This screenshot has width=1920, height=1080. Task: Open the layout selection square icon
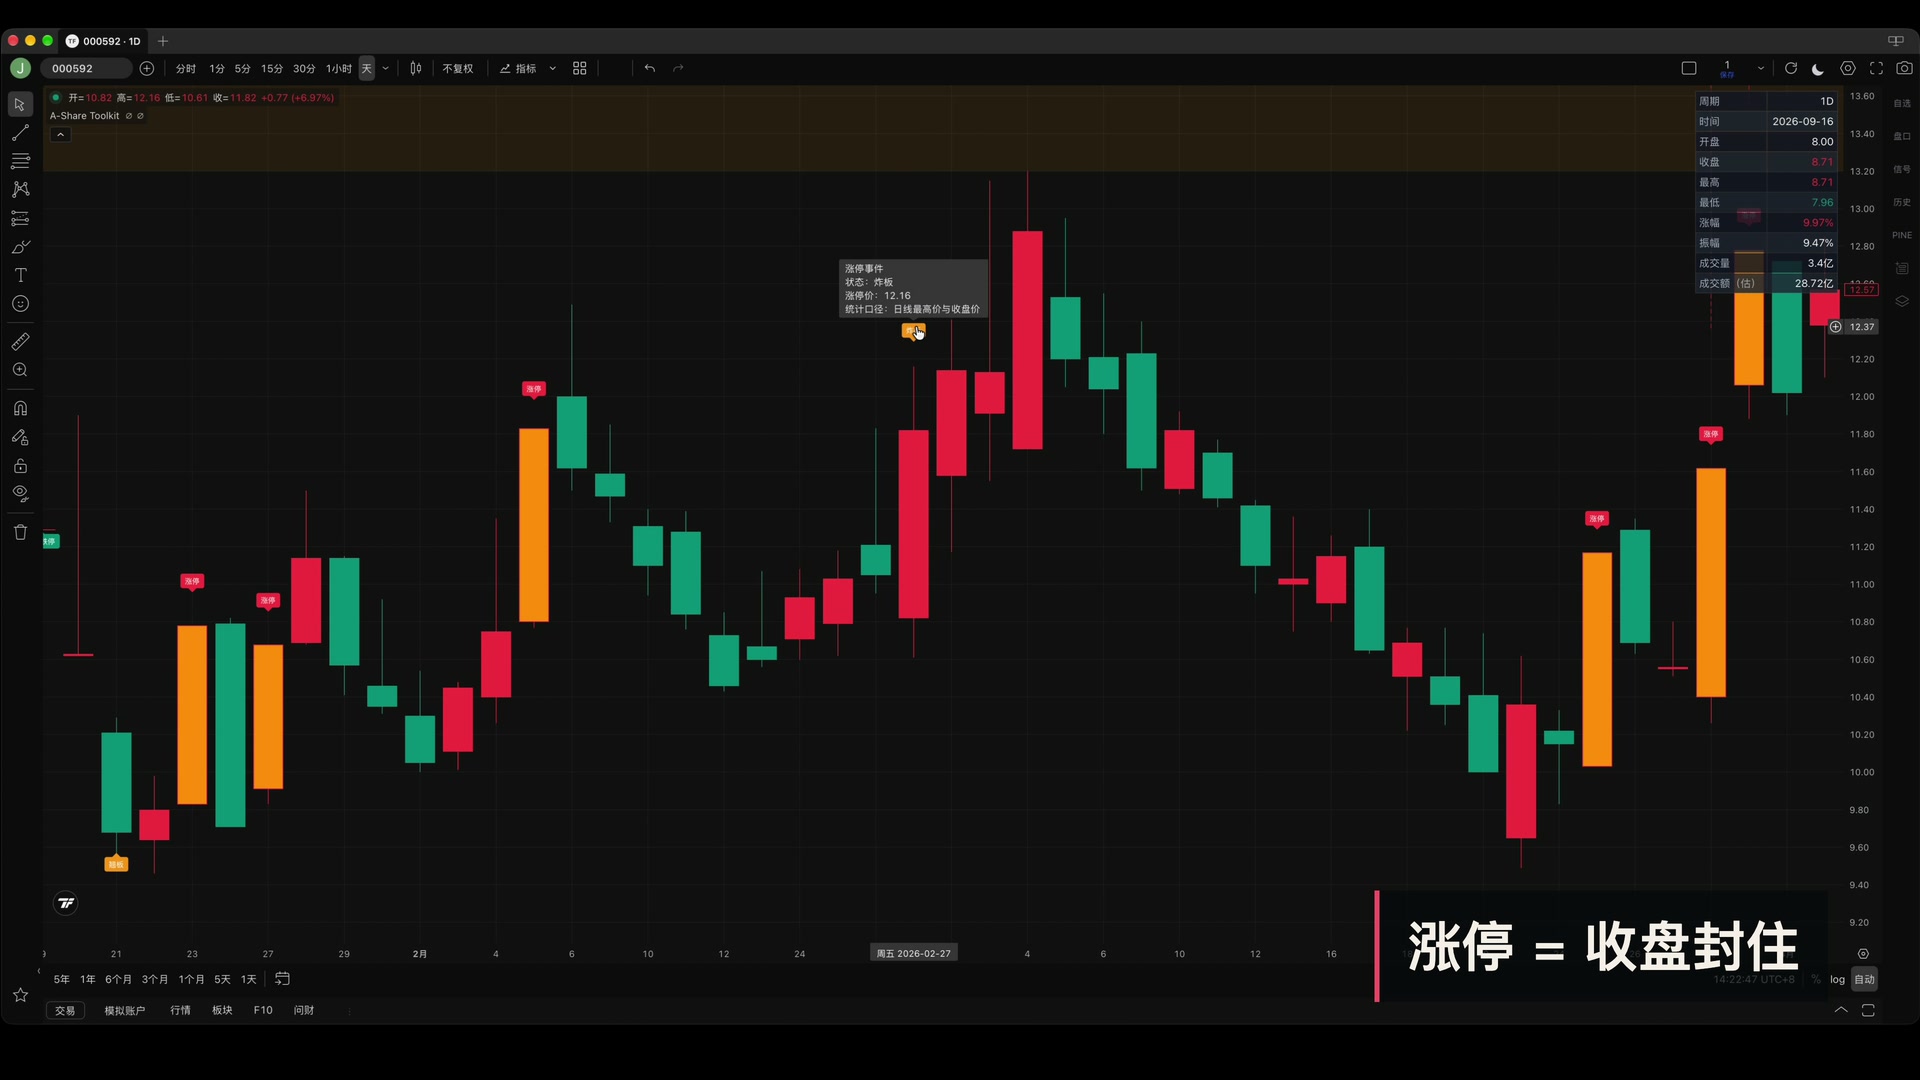tap(1689, 68)
